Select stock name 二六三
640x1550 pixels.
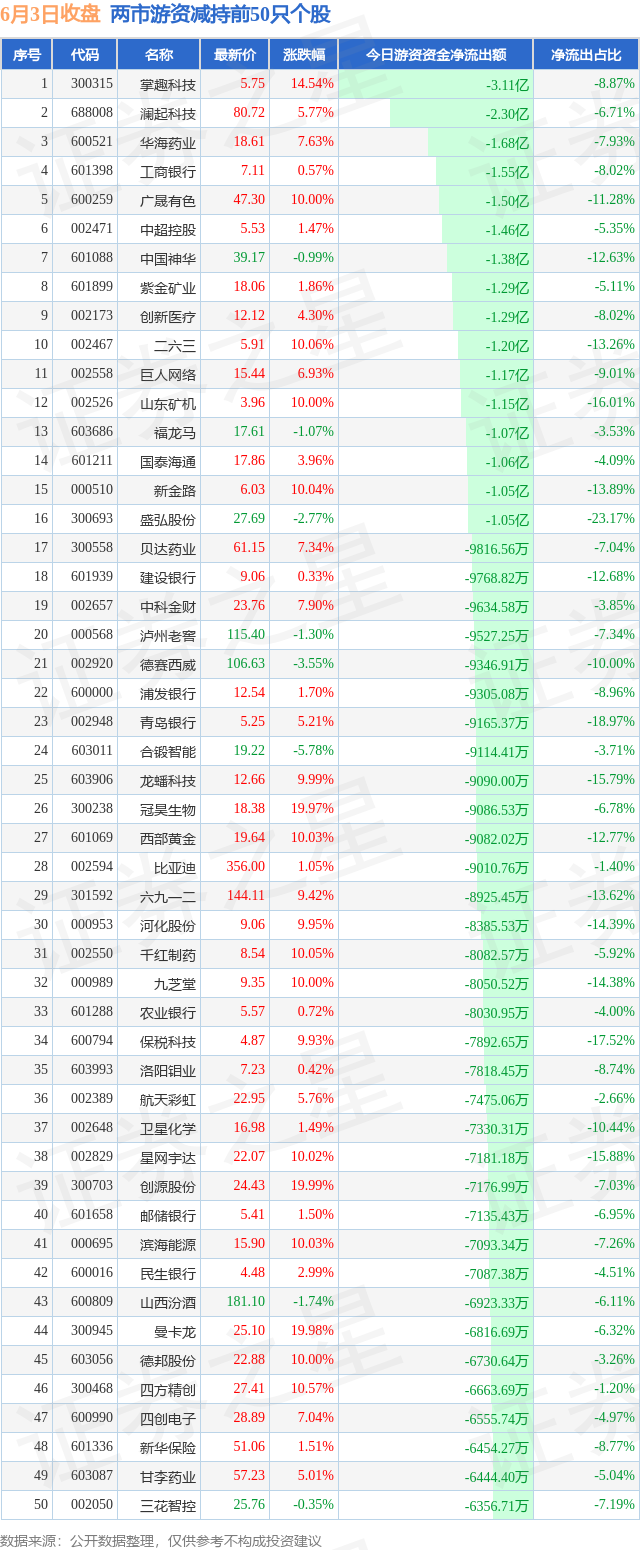(175, 346)
